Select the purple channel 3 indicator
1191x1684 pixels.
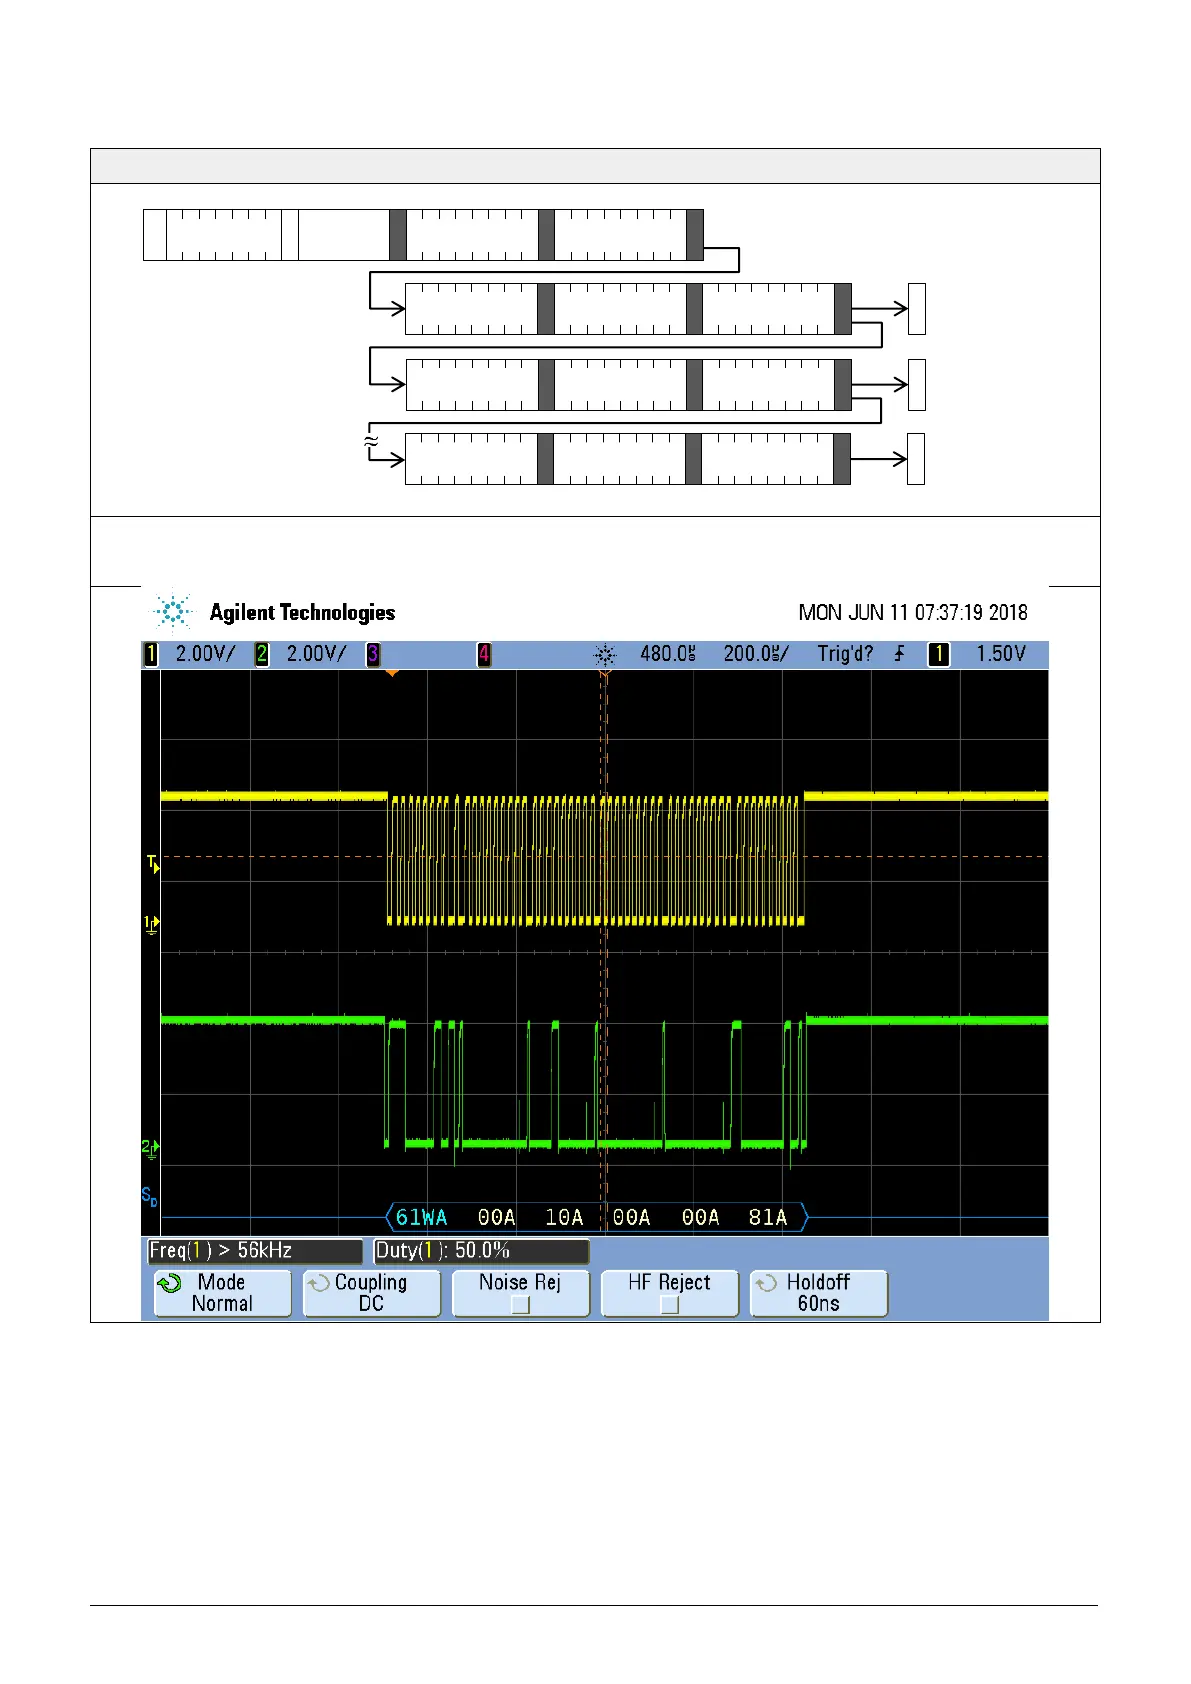(x=373, y=655)
